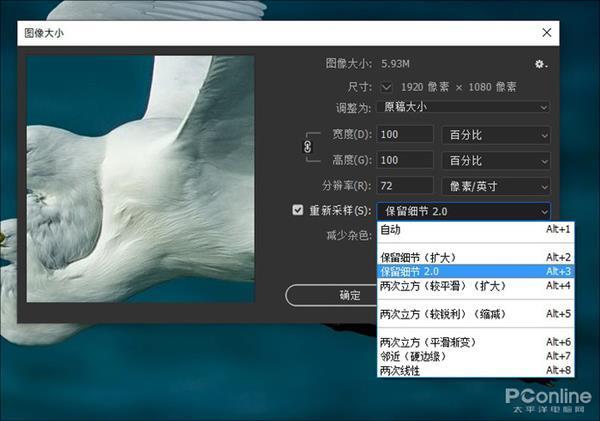Click the 确定 confirm button
Screen dimensions: 600x421
(x=332, y=295)
